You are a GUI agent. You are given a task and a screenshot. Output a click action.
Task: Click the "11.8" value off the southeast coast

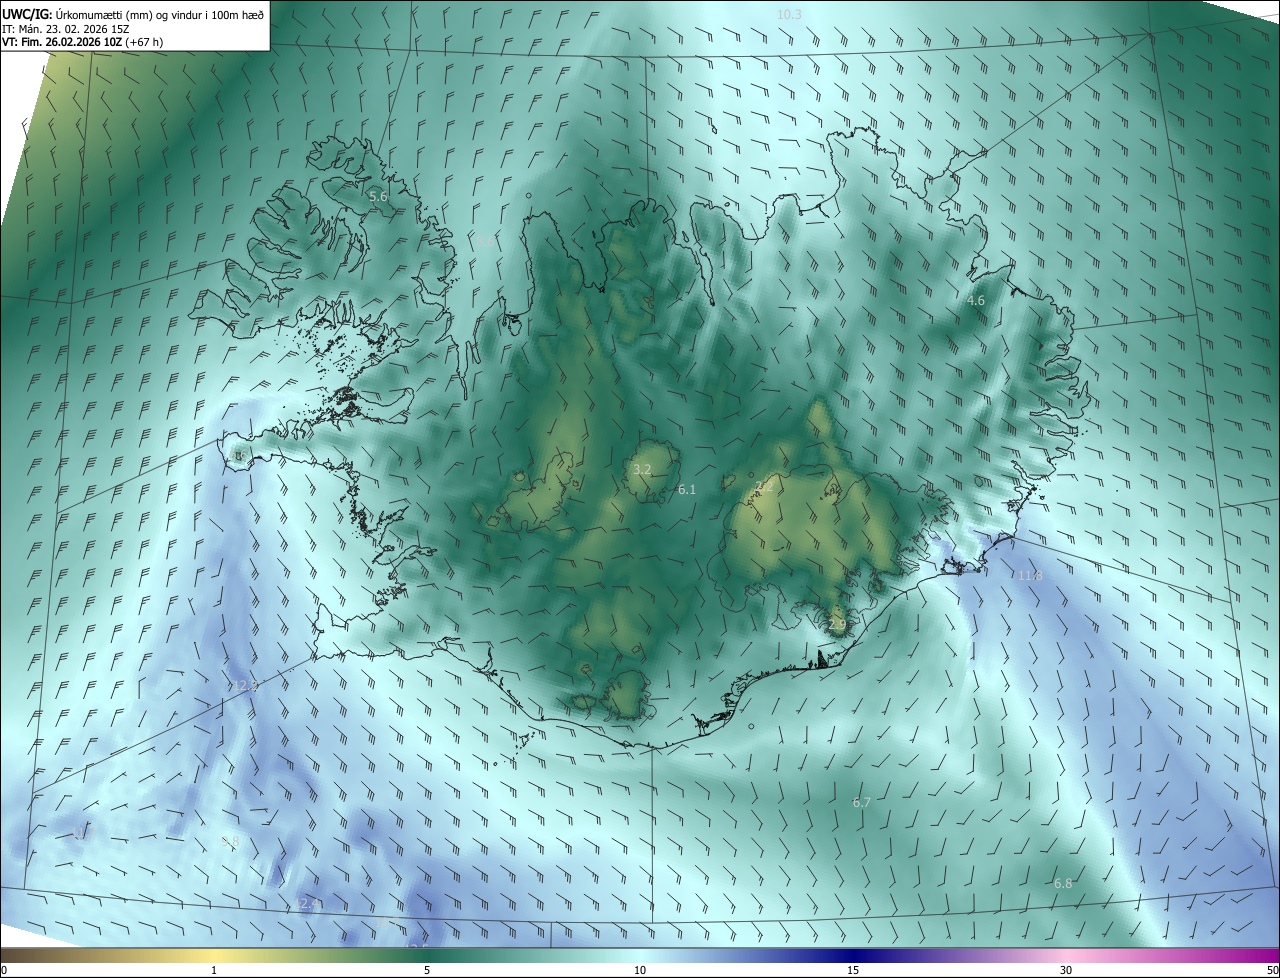pos(1030,576)
